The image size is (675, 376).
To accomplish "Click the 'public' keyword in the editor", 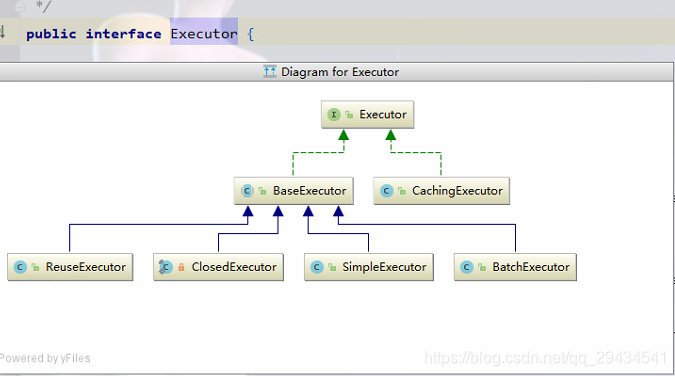I will click(51, 34).
